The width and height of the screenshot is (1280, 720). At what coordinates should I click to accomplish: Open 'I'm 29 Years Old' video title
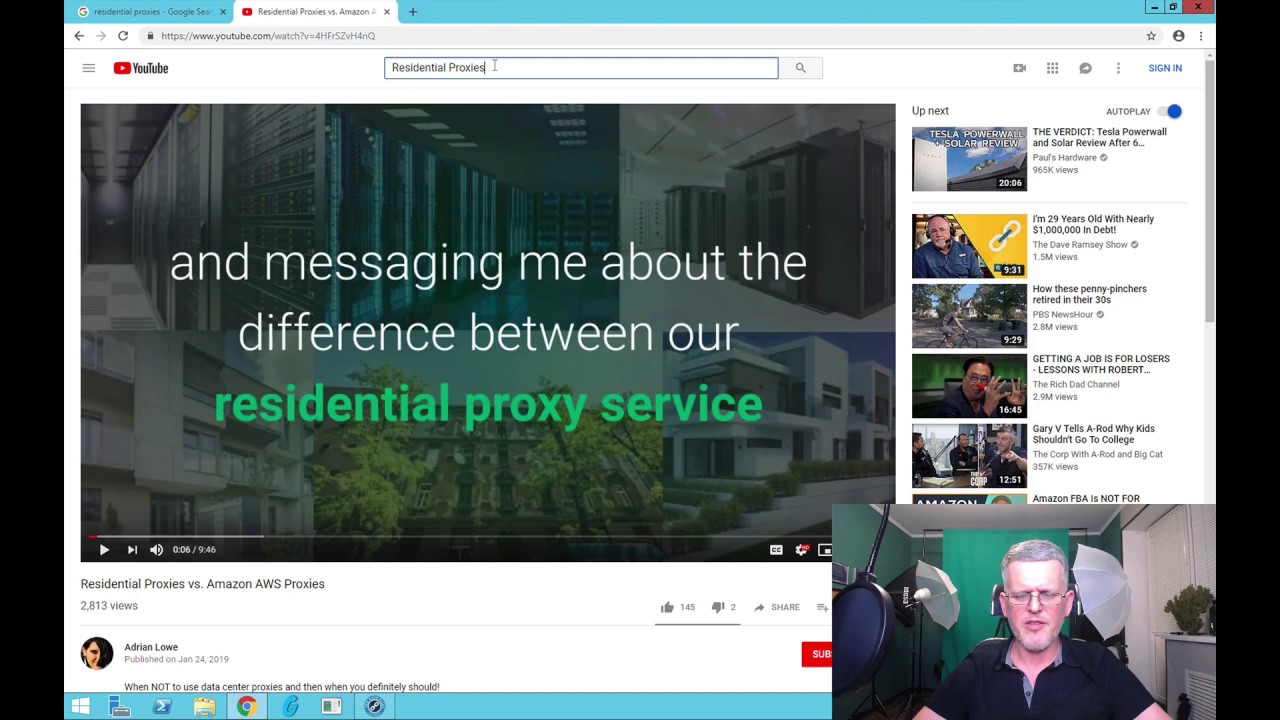[x=1093, y=224]
